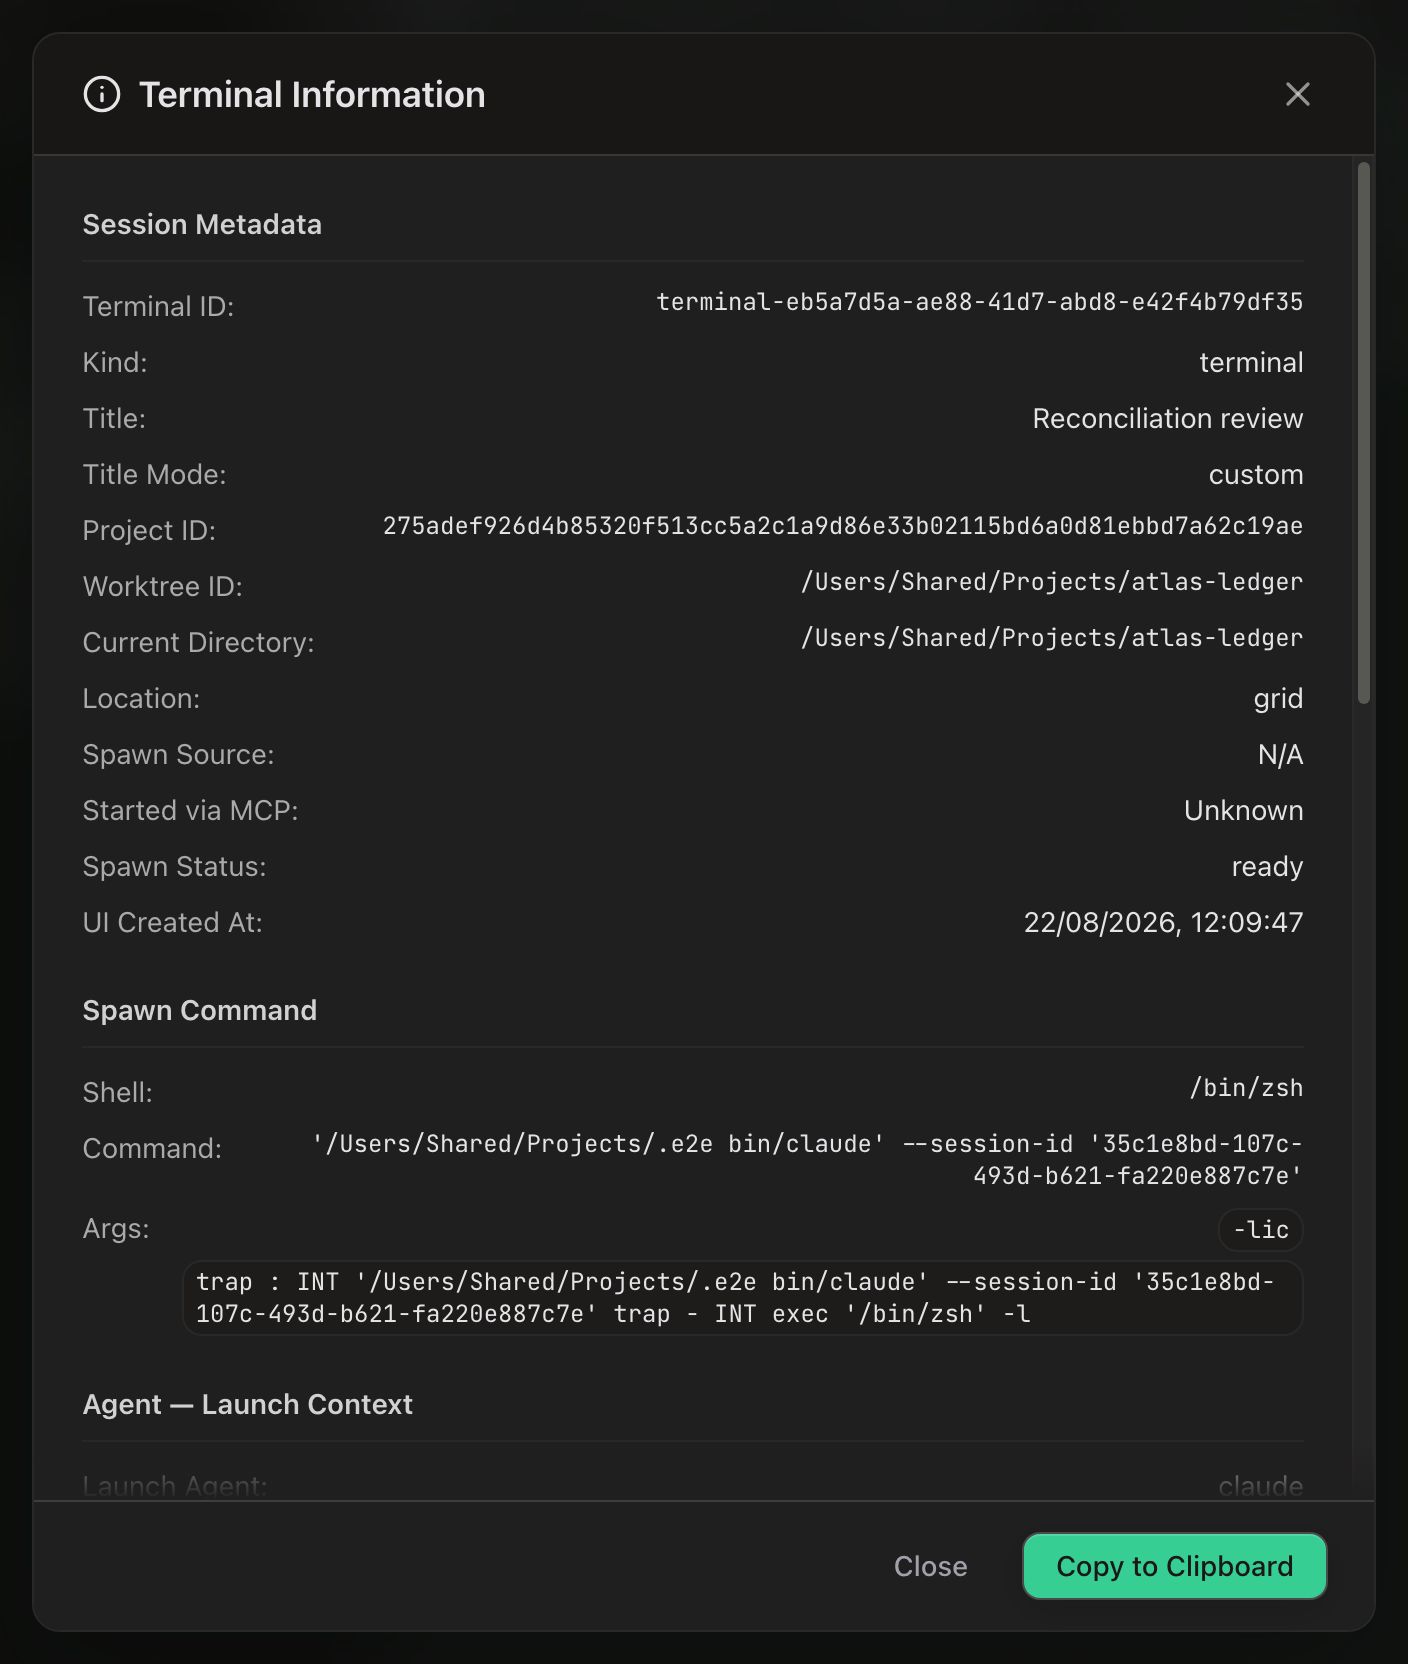Screen dimensions: 1408x1664
Task: Click the title value 'Reconciliation review'
Action: [x=1168, y=418]
